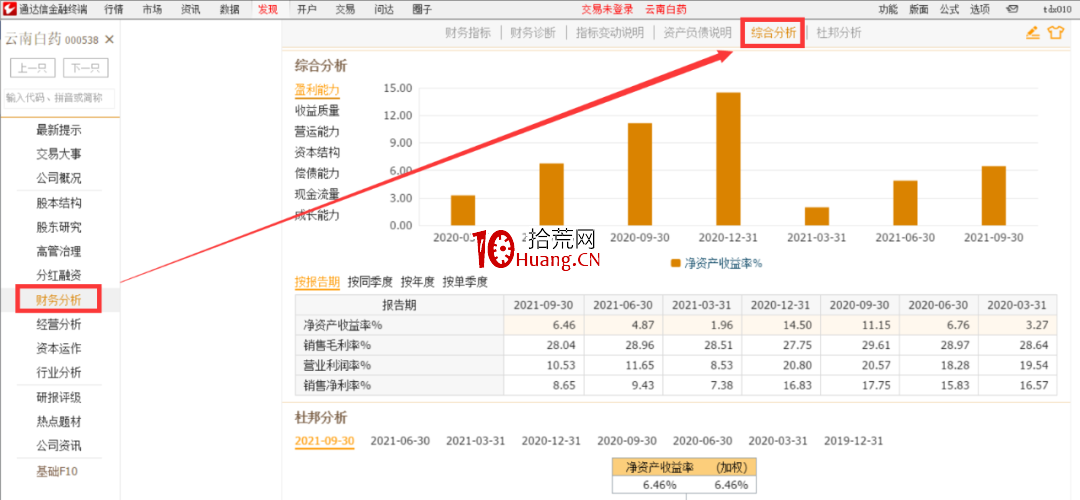Image resolution: width=1080 pixels, height=500 pixels.
Task: Select 资本结构 chart category
Action: pyautogui.click(x=317, y=152)
